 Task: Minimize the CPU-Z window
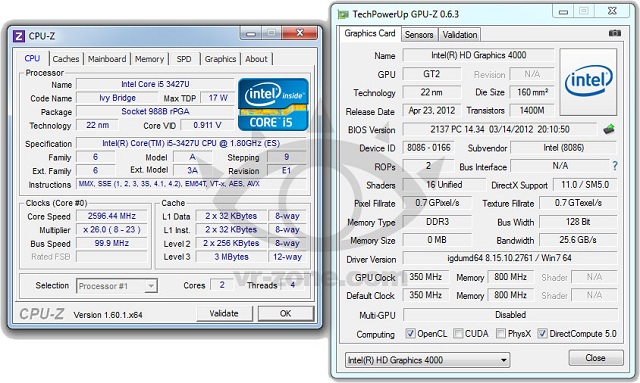pos(251,33)
